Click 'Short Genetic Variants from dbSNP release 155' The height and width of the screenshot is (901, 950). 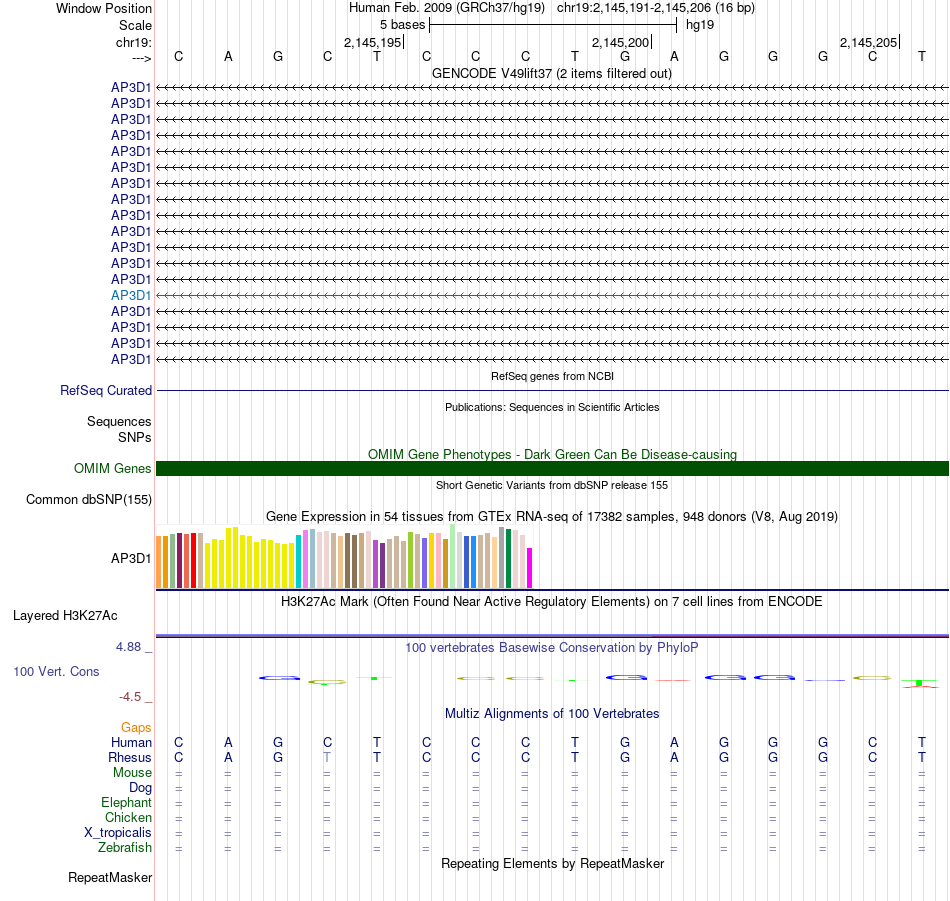[552, 485]
